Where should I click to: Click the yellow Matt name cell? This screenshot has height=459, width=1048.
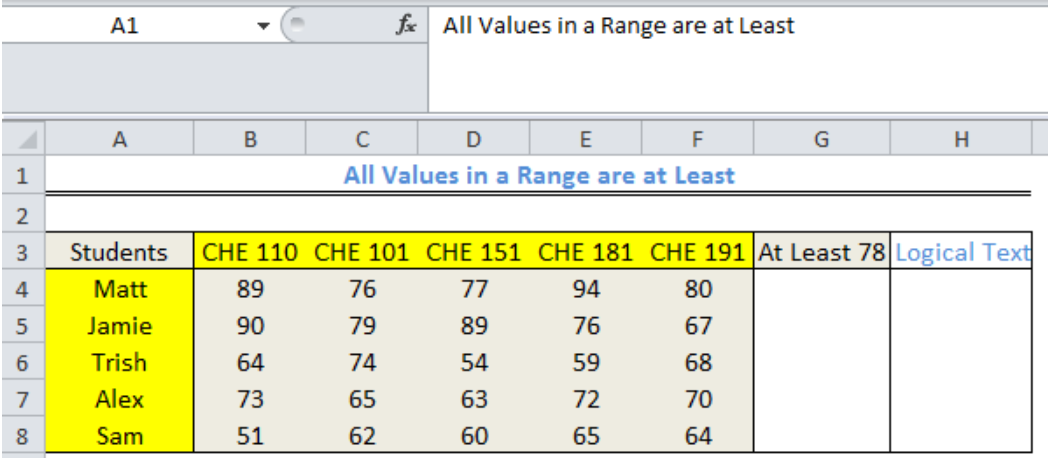coord(120,289)
